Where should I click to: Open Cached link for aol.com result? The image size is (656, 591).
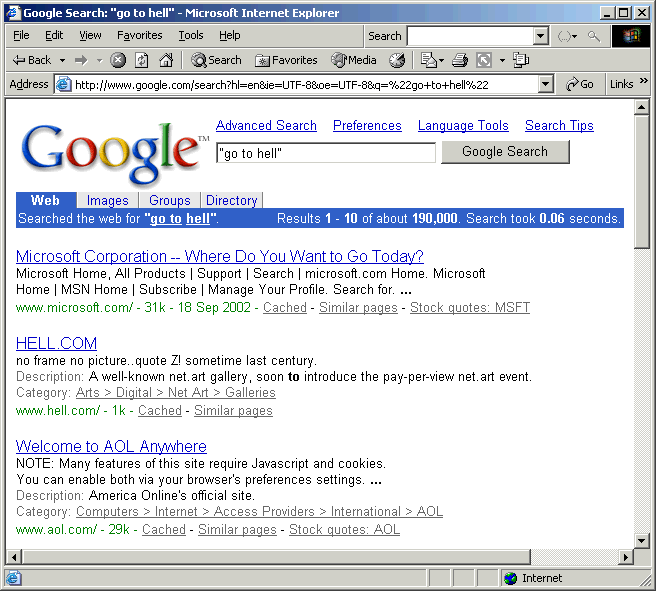pos(164,530)
